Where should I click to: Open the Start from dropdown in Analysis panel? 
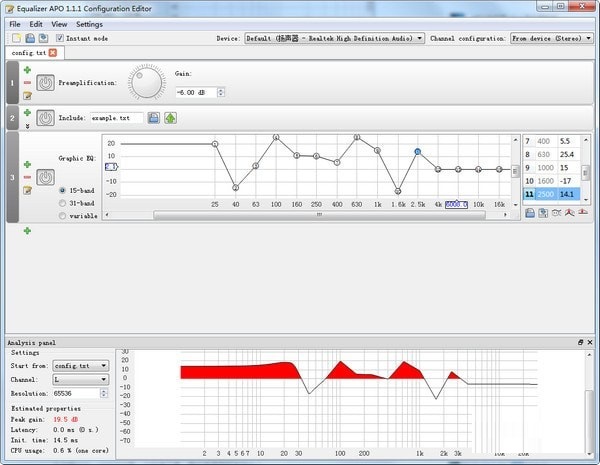81,366
